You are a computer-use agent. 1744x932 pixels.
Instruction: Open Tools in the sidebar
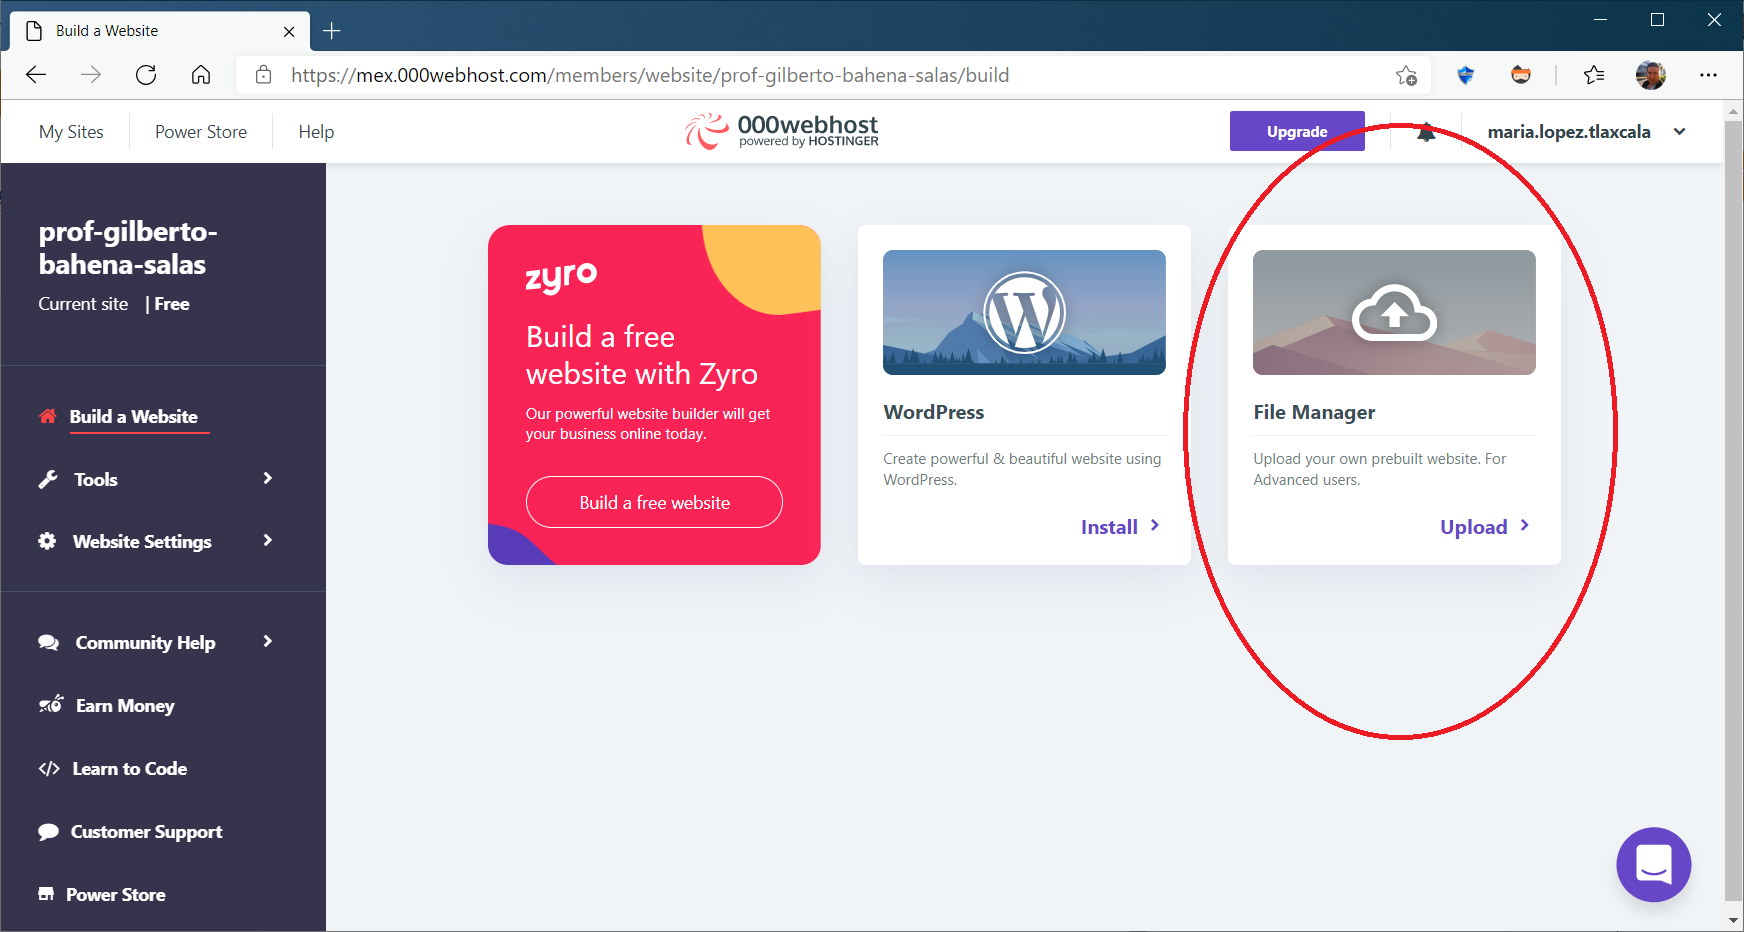point(96,479)
